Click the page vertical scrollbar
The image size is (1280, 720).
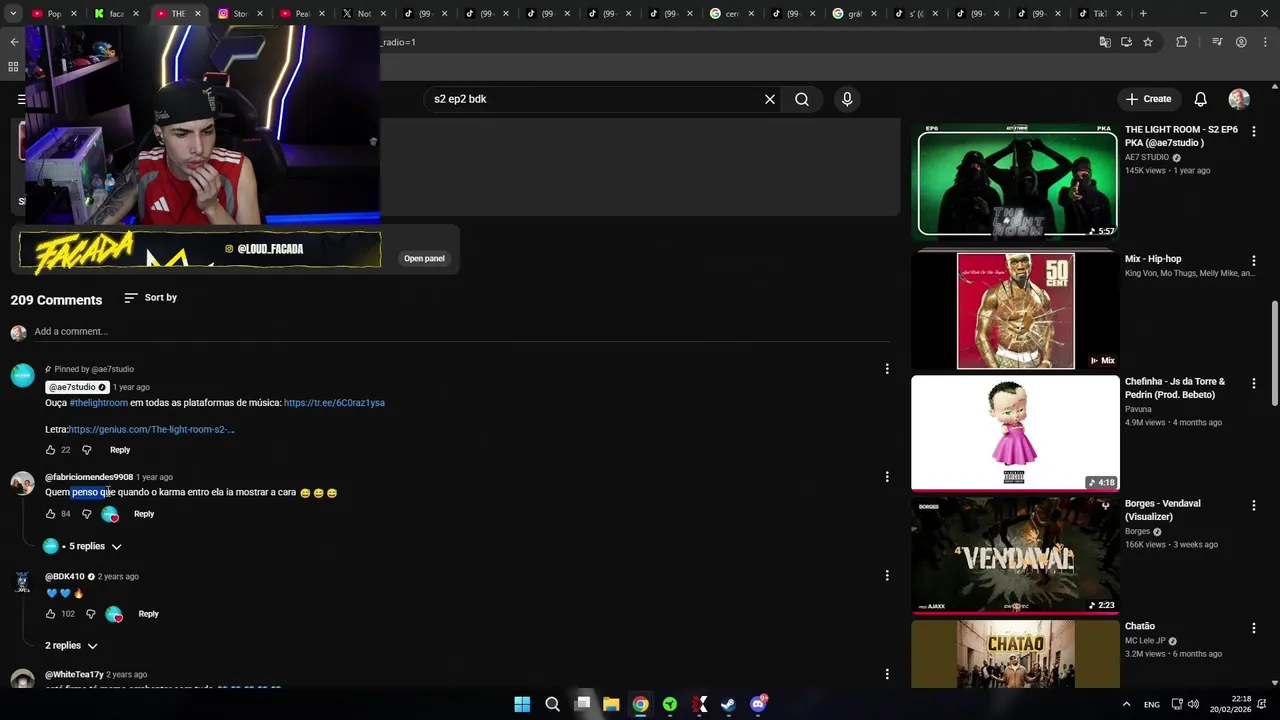[x=1274, y=353]
